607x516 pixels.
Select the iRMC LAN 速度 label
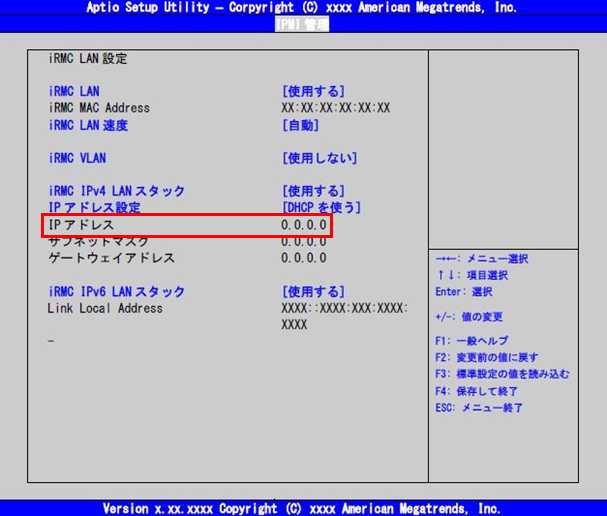pyautogui.click(x=88, y=125)
